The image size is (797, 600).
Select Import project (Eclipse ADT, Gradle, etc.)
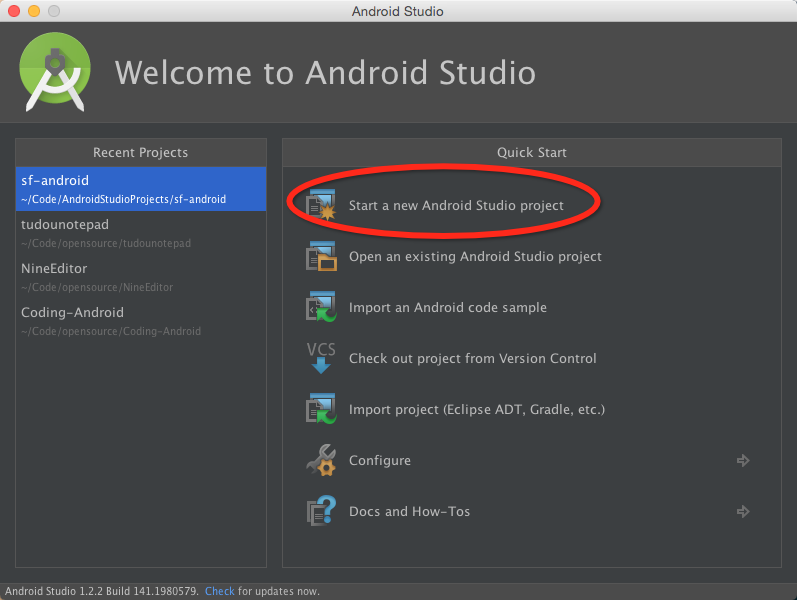477,409
